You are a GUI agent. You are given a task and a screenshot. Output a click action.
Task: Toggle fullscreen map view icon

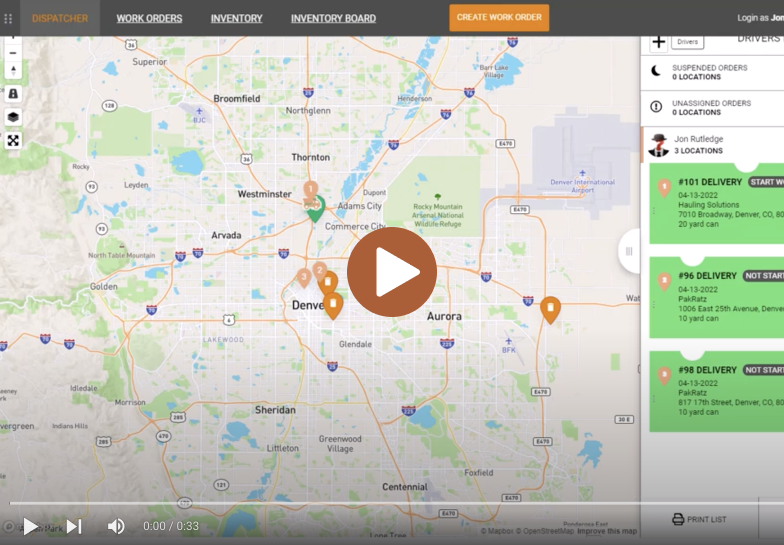13,140
